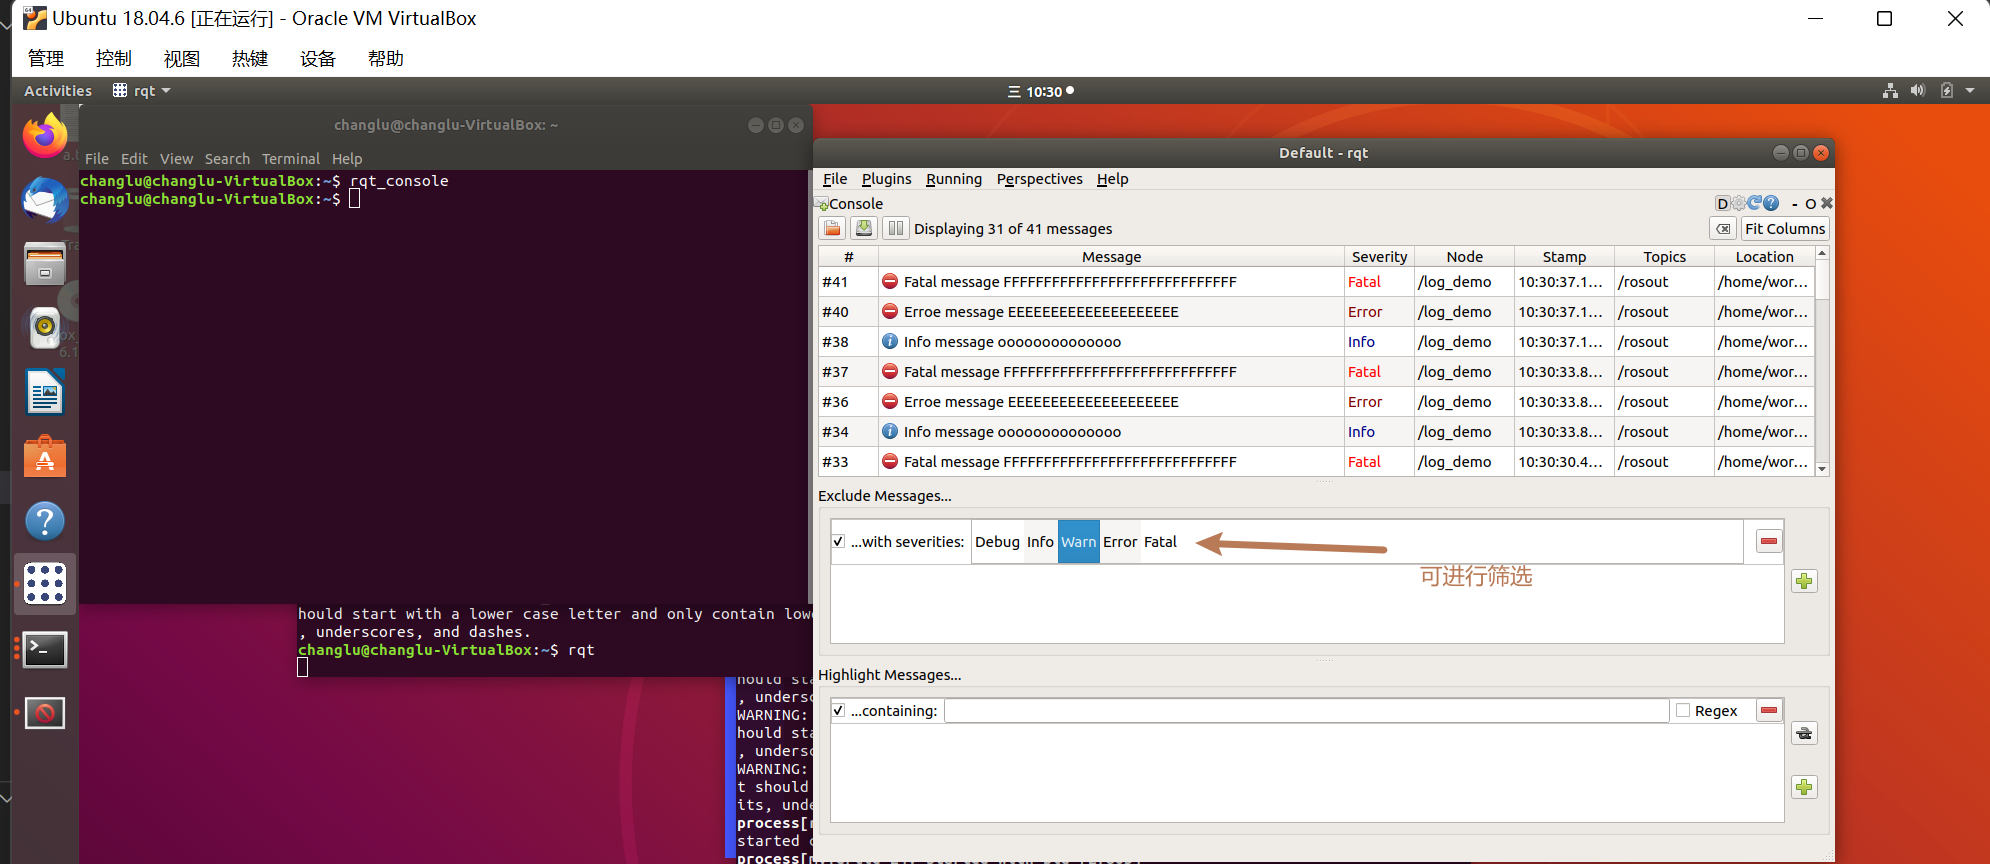The width and height of the screenshot is (1990, 864).
Task: Toggle the with severities filter checkbox
Action: (x=838, y=541)
